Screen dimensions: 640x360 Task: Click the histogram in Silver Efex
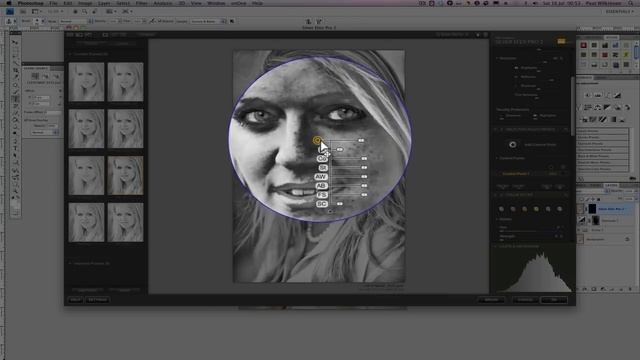point(534,271)
